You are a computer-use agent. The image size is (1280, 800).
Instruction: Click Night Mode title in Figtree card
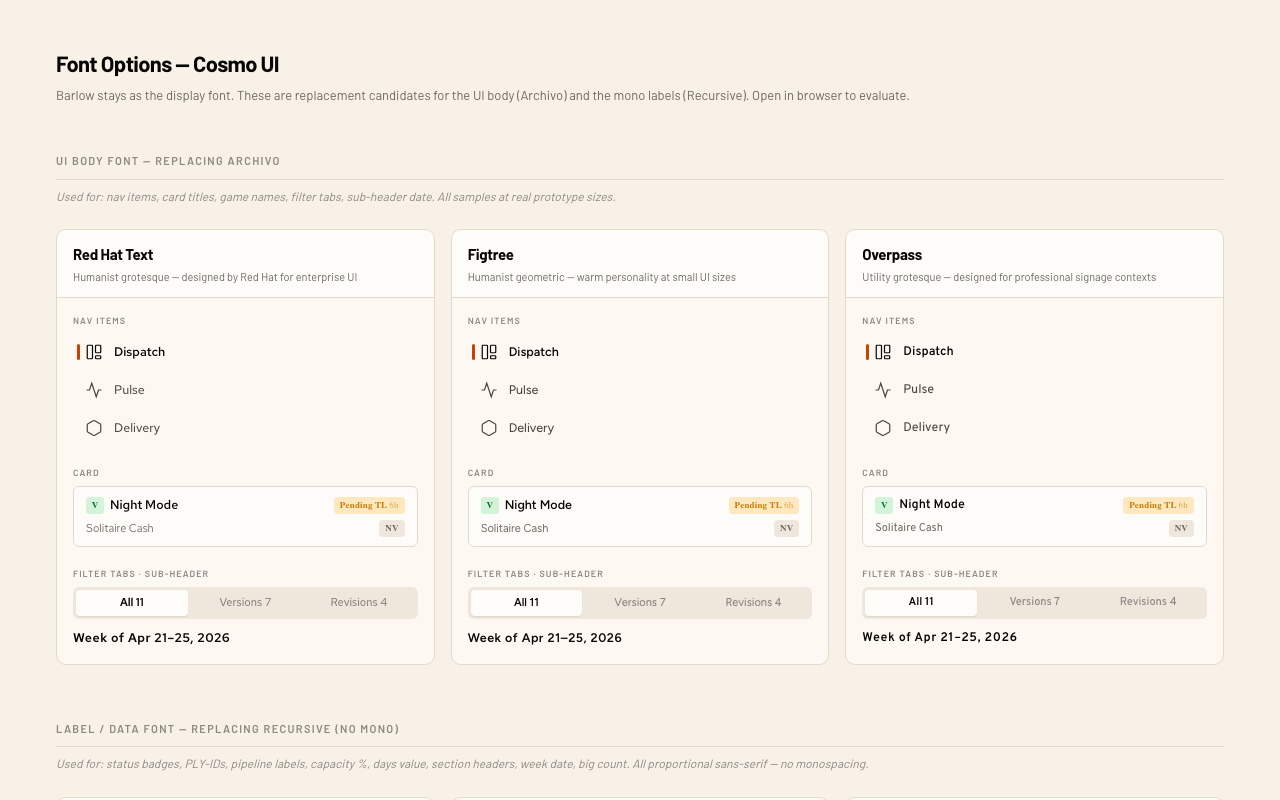538,505
